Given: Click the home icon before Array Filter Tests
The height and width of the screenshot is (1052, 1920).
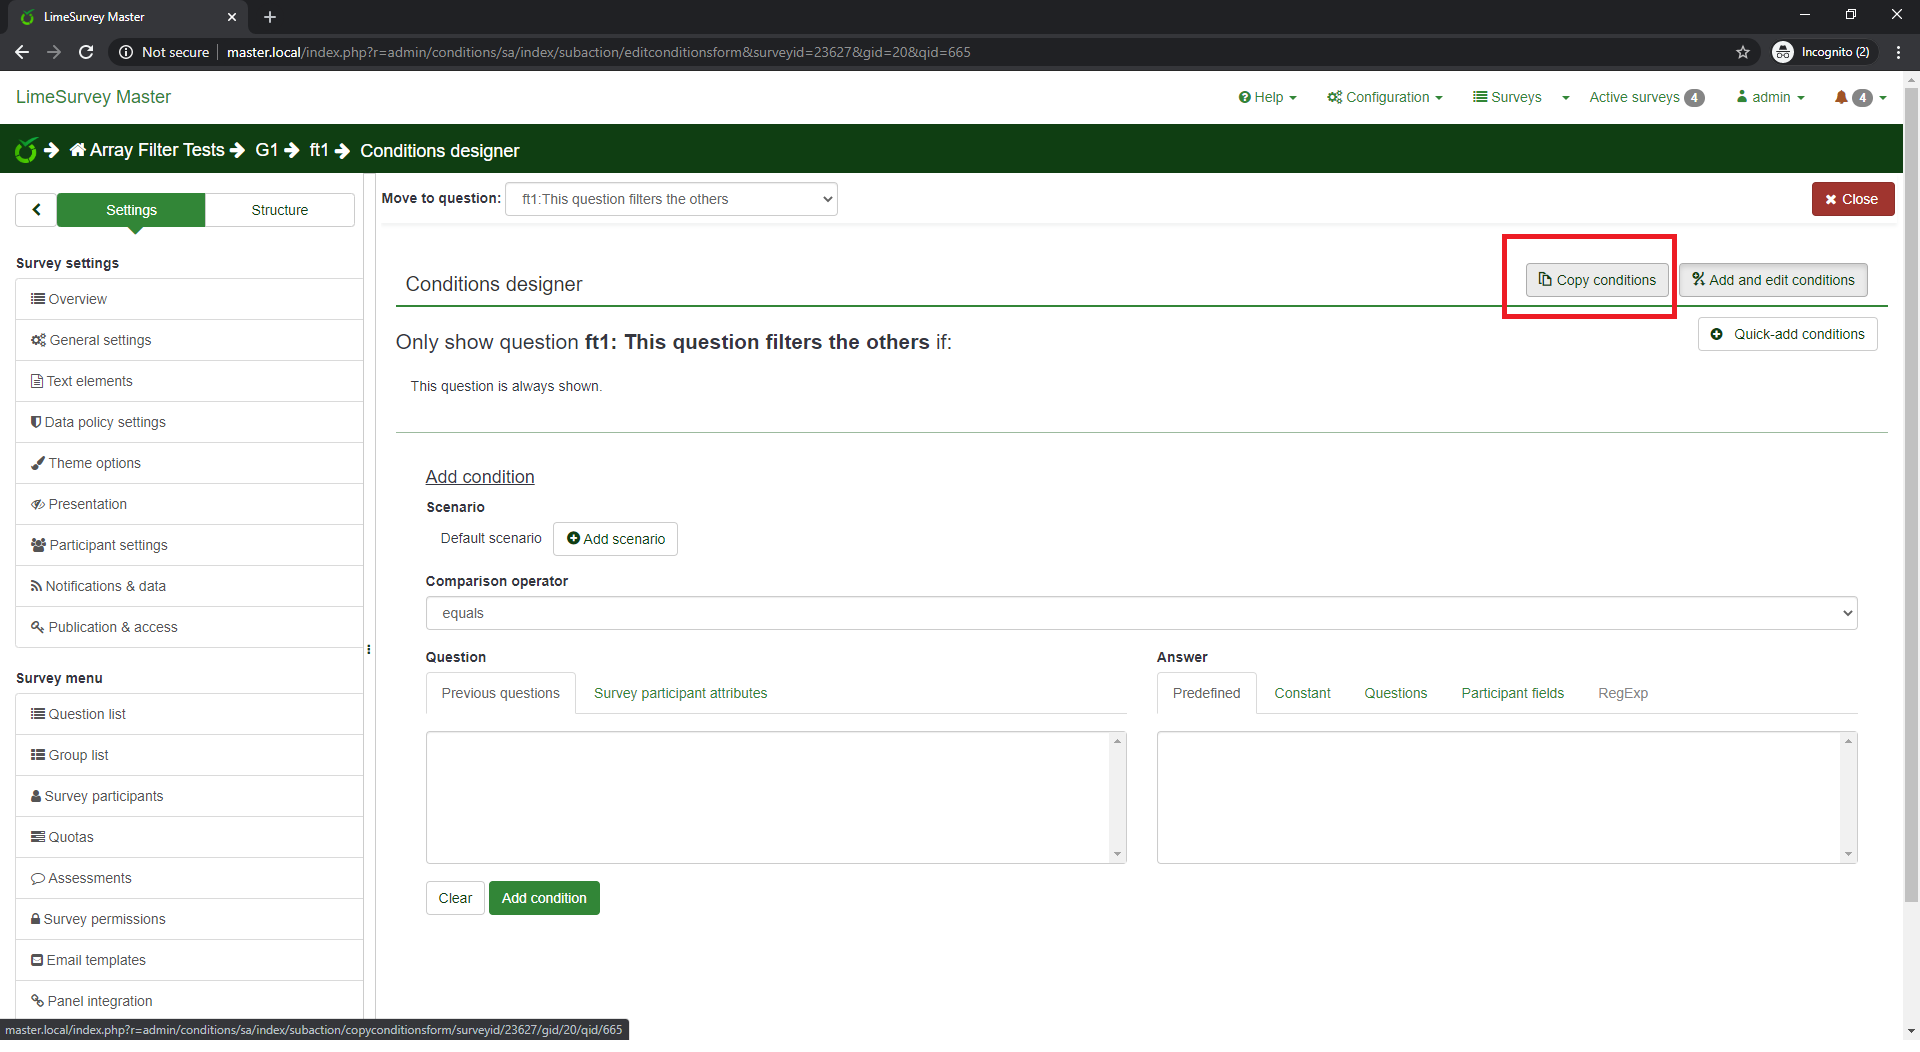Looking at the screenshot, I should tap(78, 150).
